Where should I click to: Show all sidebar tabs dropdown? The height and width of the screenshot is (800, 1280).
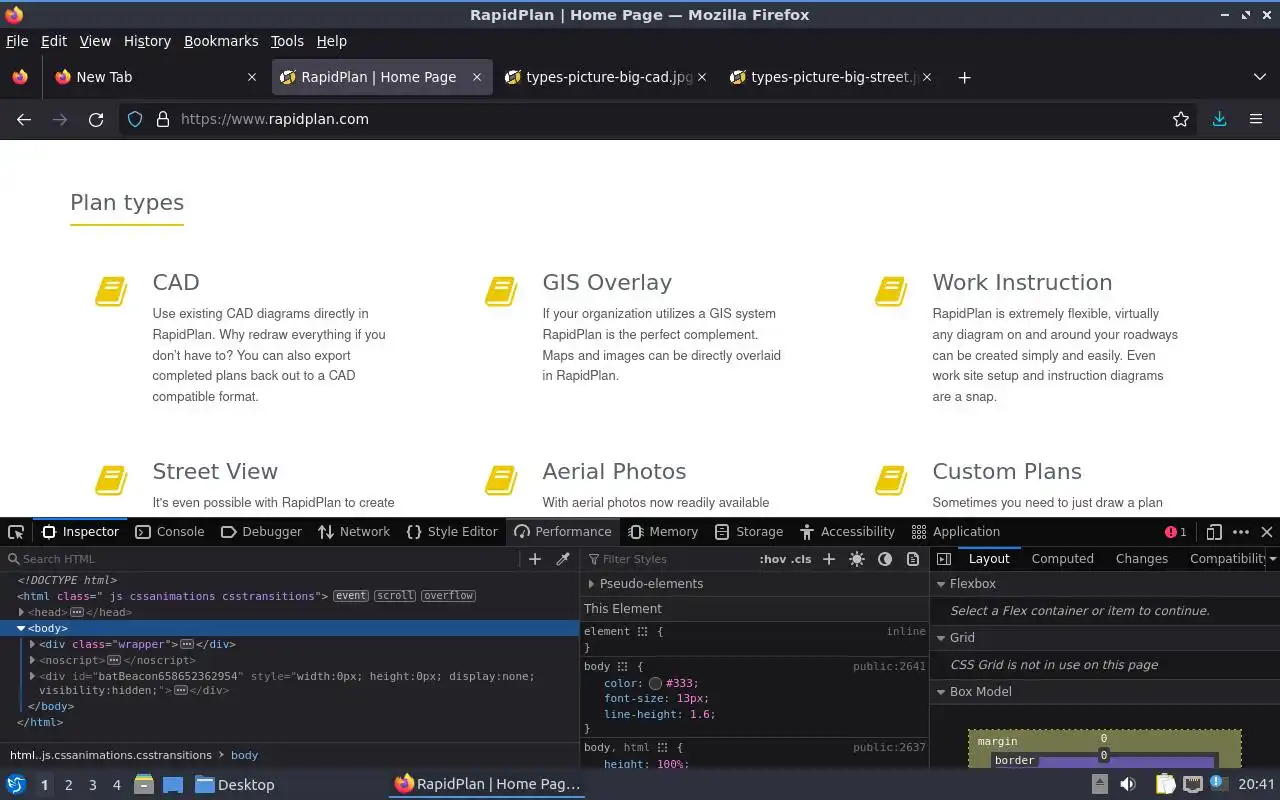click(1273, 559)
